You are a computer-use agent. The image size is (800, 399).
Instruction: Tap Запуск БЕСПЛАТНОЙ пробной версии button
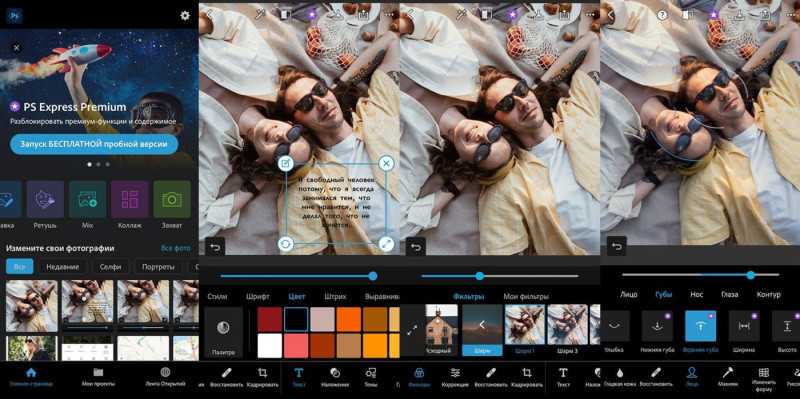(94, 144)
